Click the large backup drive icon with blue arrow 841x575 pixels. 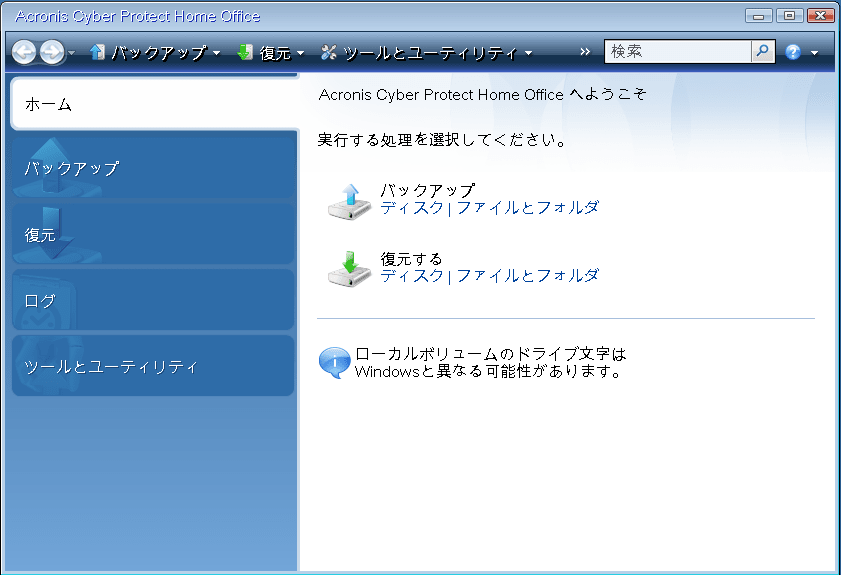tap(349, 200)
